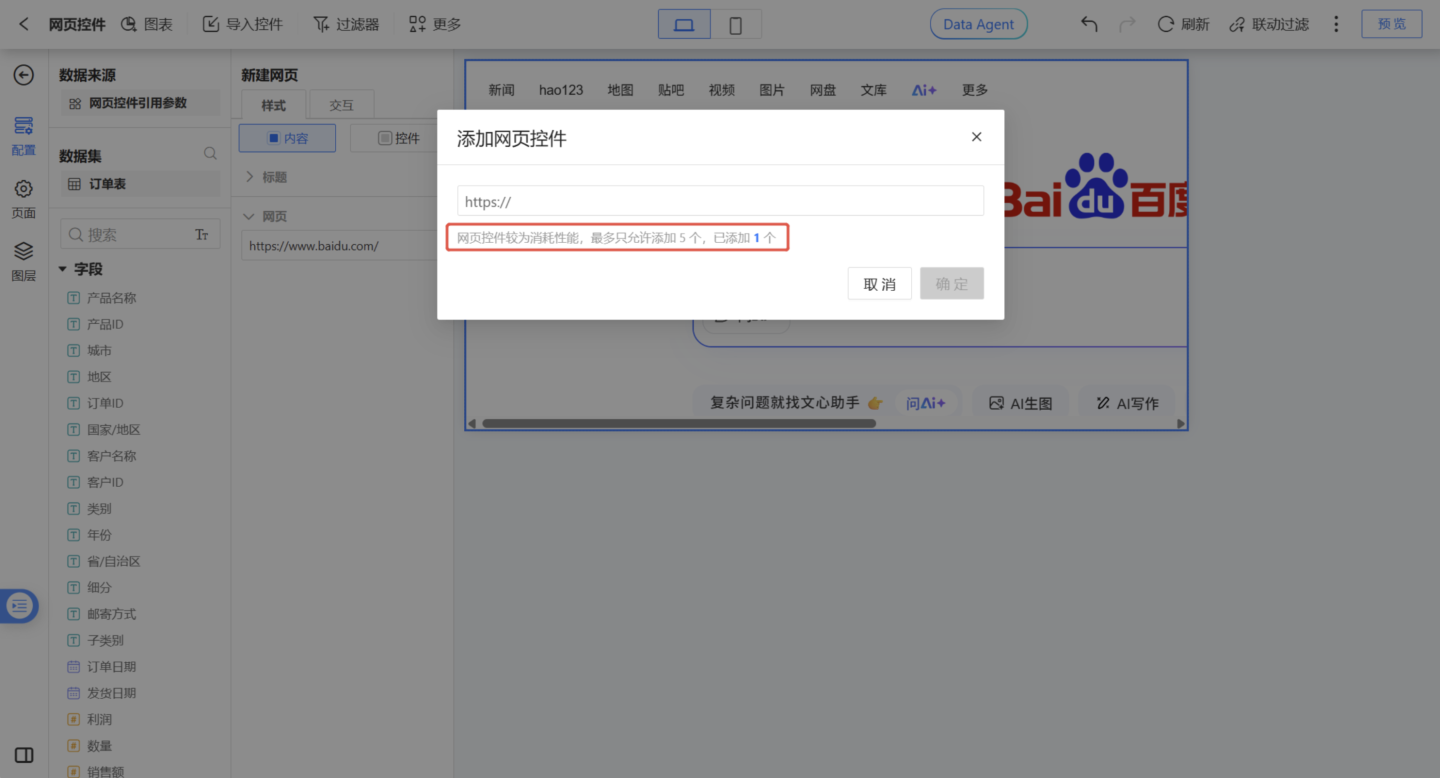This screenshot has width=1440, height=778.
Task: Switch to desktop layout view
Action: (684, 25)
